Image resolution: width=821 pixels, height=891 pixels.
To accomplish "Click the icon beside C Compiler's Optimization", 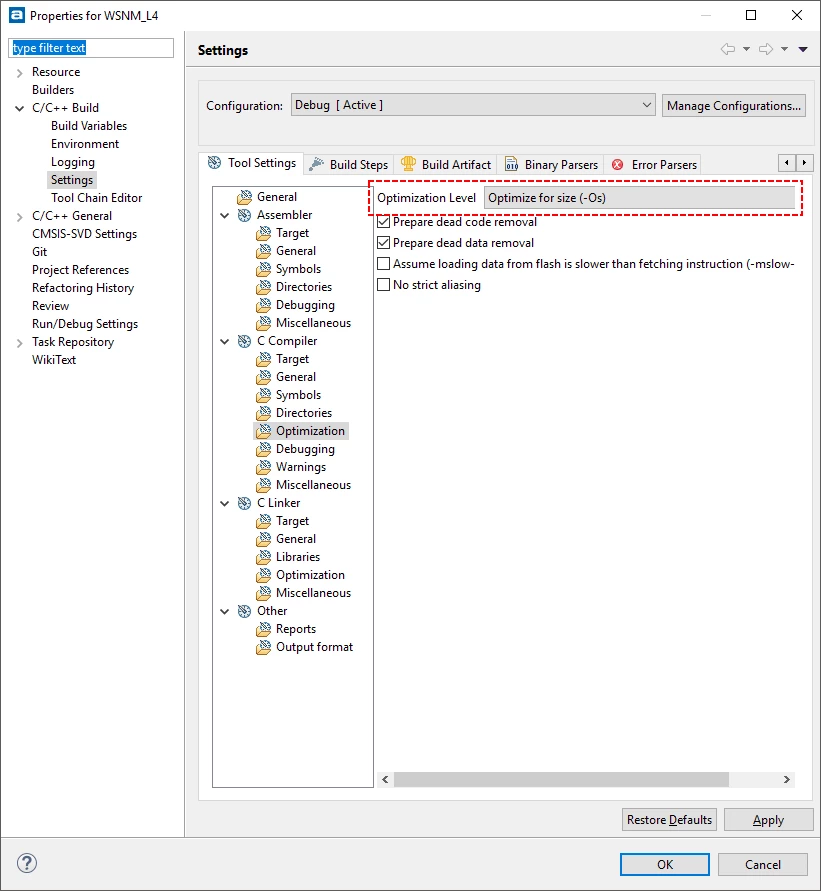I will 264,431.
